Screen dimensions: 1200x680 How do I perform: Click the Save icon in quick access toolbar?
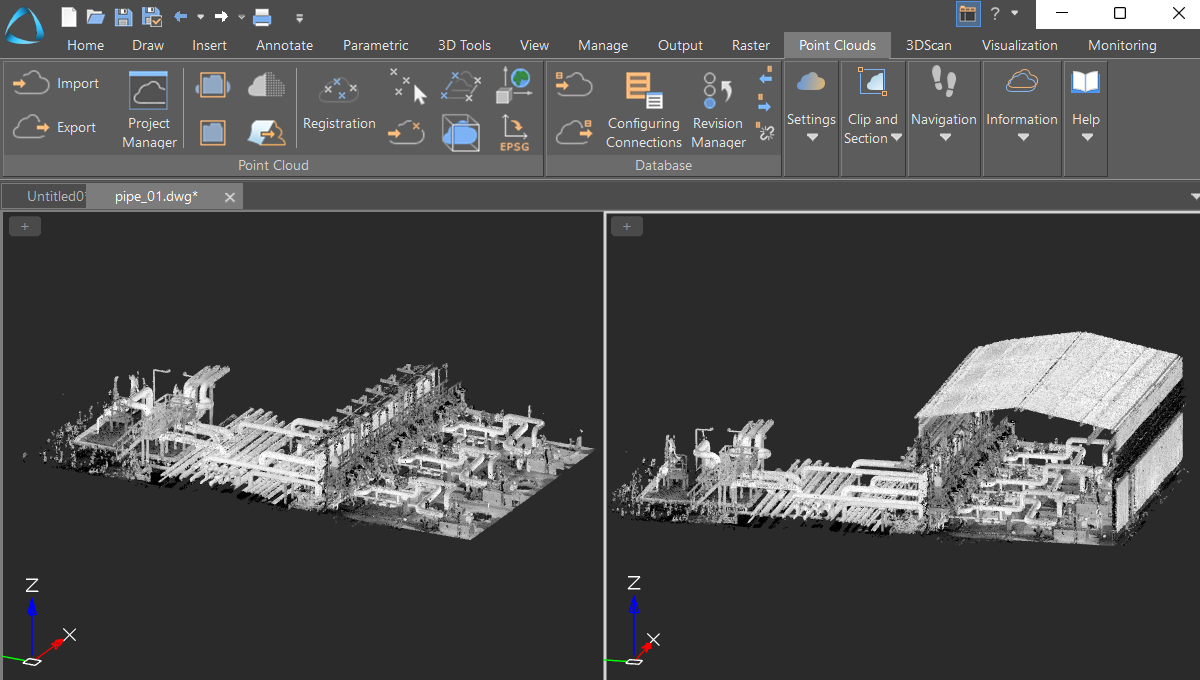click(123, 16)
